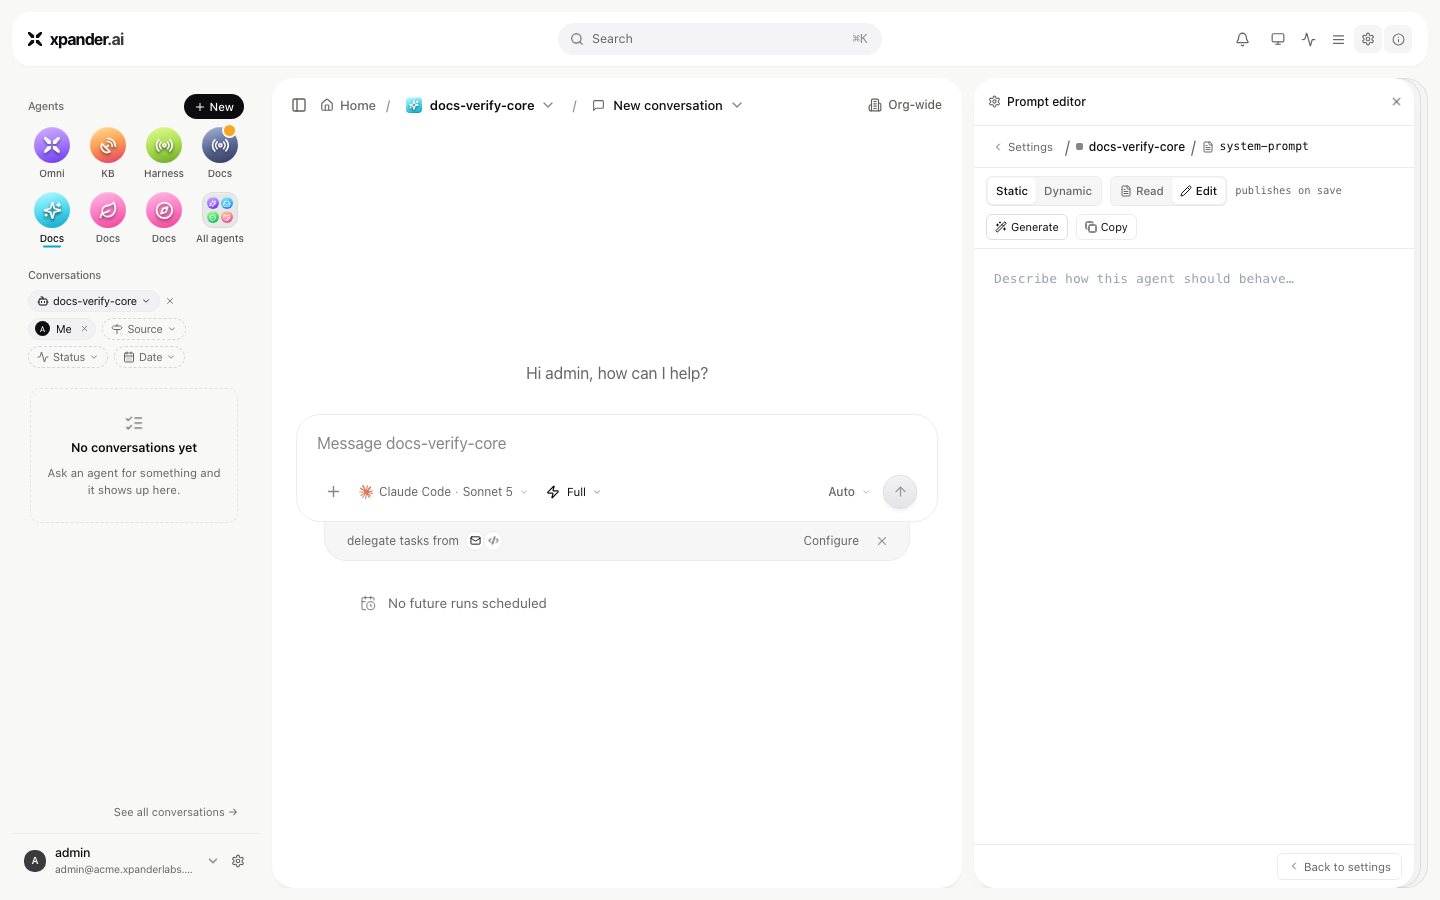Open the Date filter dropdown
Image resolution: width=1440 pixels, height=900 pixels.
coord(149,357)
